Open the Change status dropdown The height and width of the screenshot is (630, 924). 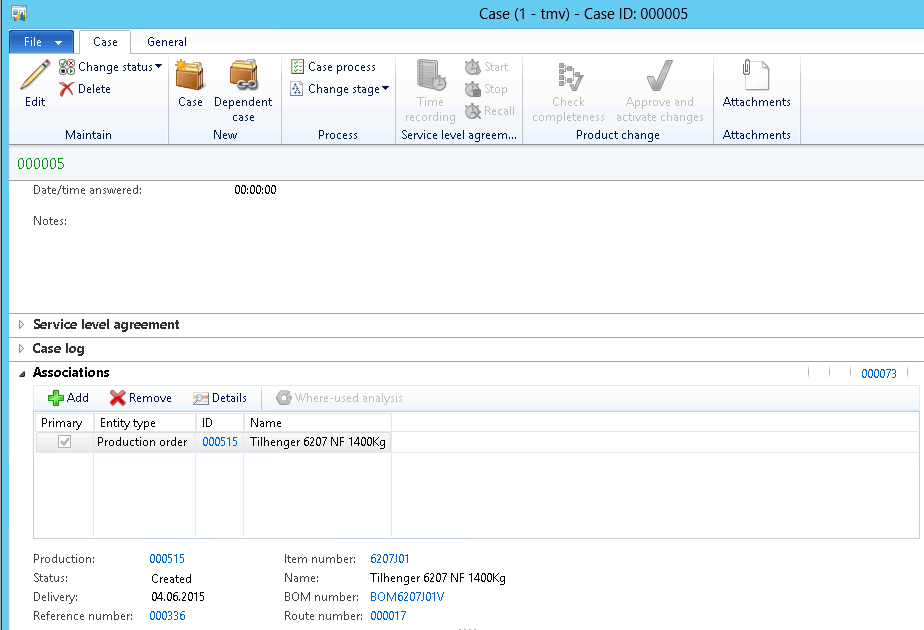pos(111,67)
